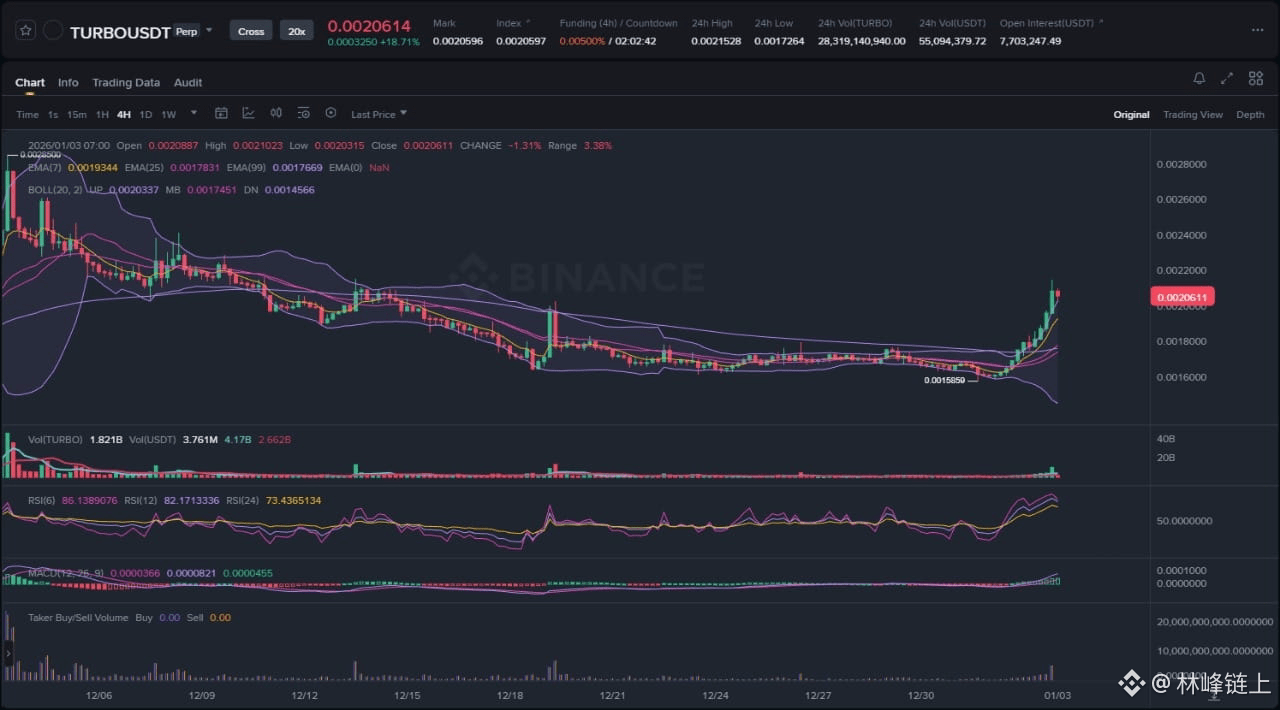Click the RSI(6) indicator legend

(x=42, y=500)
